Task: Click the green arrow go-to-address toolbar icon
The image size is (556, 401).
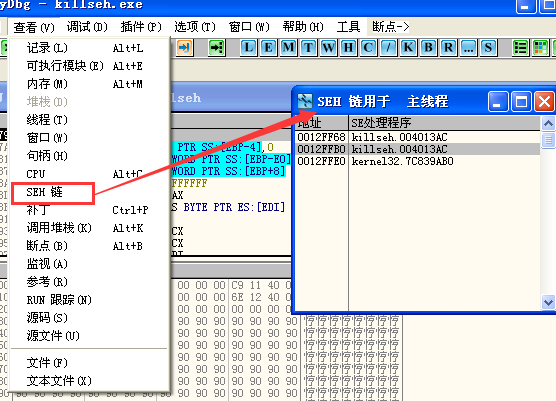Action: pos(217,47)
